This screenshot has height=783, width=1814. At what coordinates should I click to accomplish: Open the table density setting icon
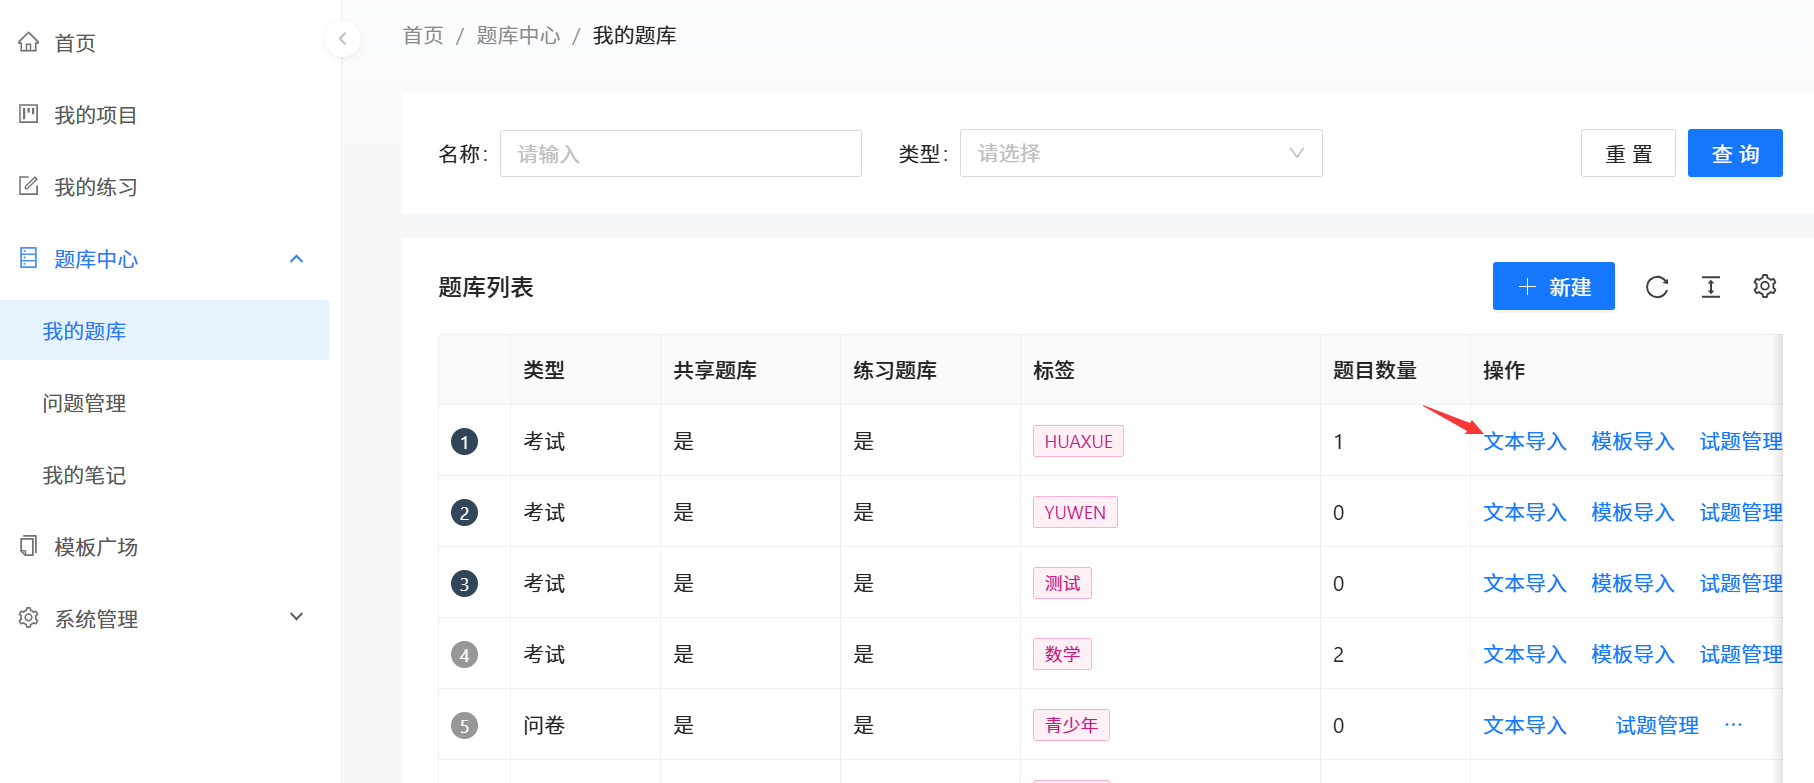click(1711, 287)
